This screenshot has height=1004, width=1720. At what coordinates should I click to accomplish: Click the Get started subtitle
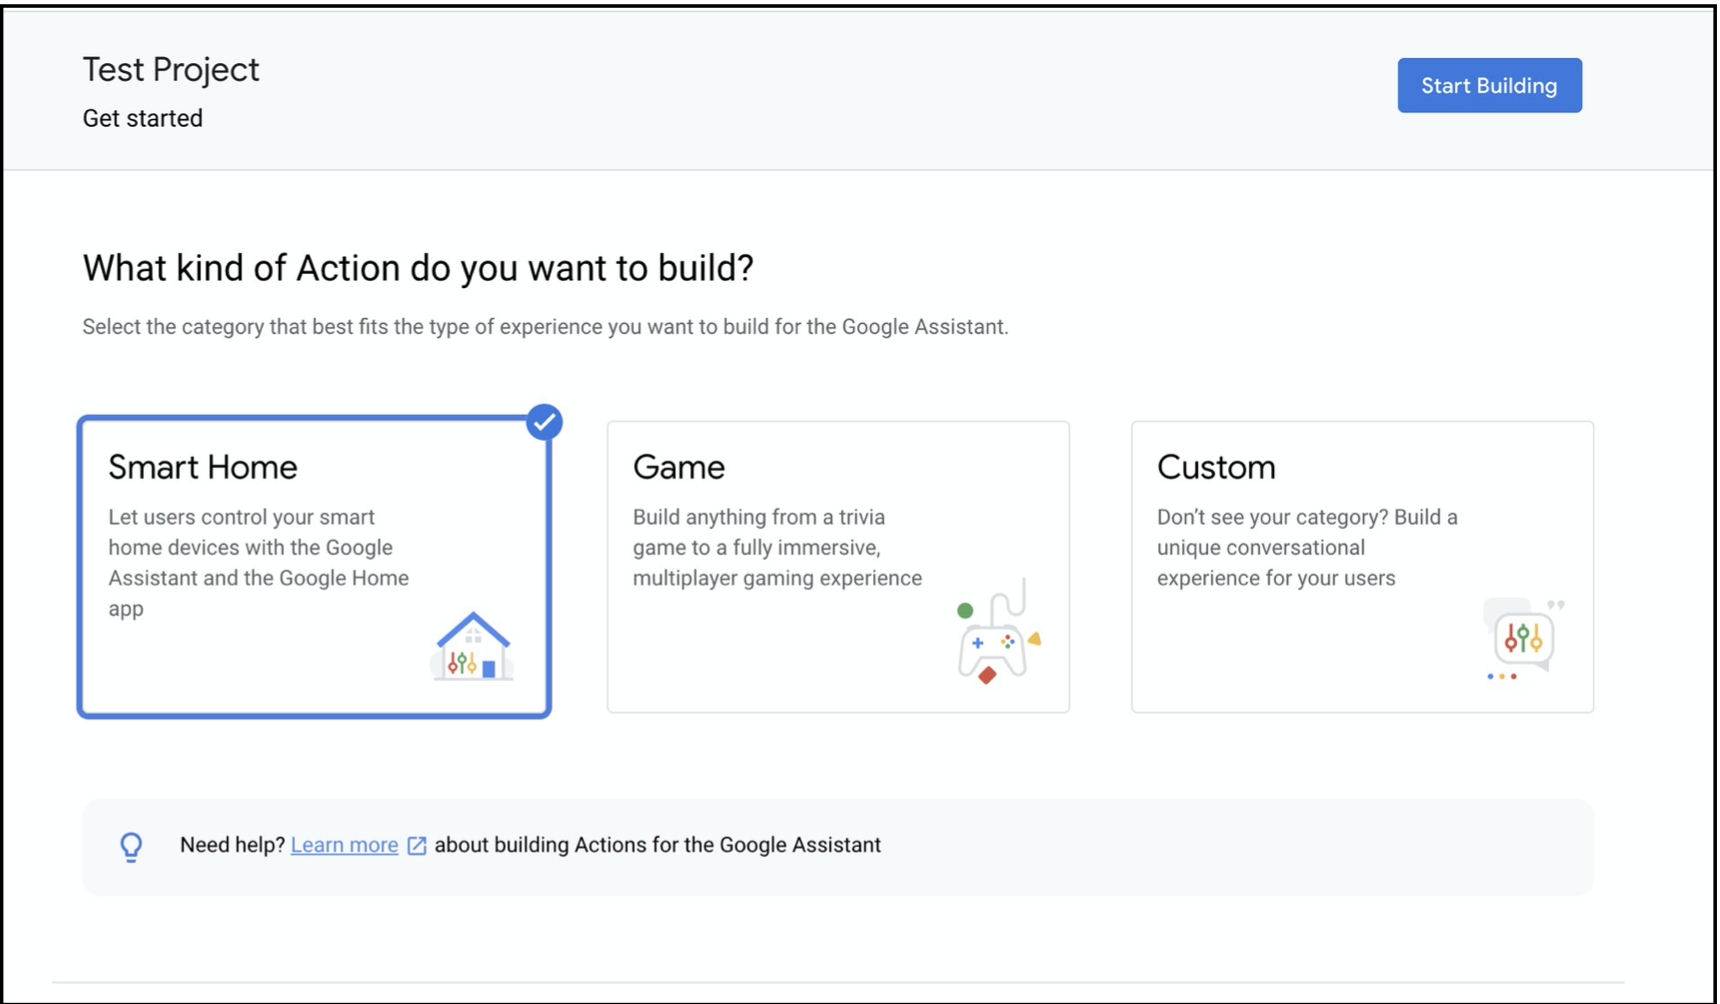point(142,118)
